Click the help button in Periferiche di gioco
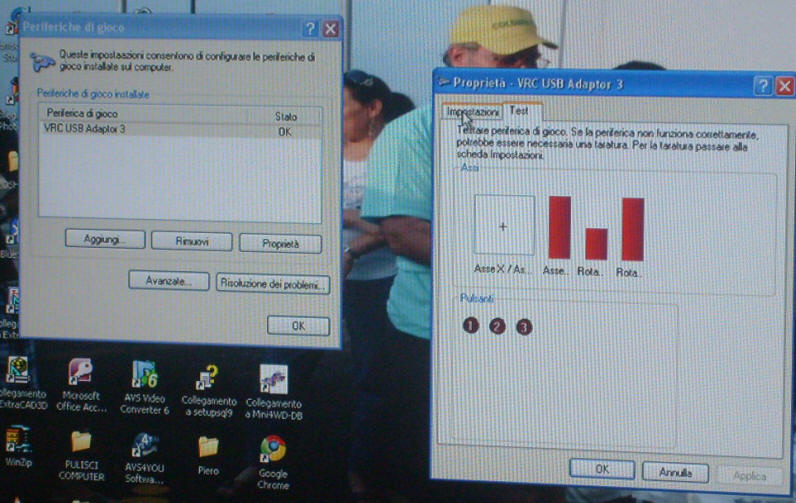Viewport: 796px width, 503px height. [x=310, y=29]
